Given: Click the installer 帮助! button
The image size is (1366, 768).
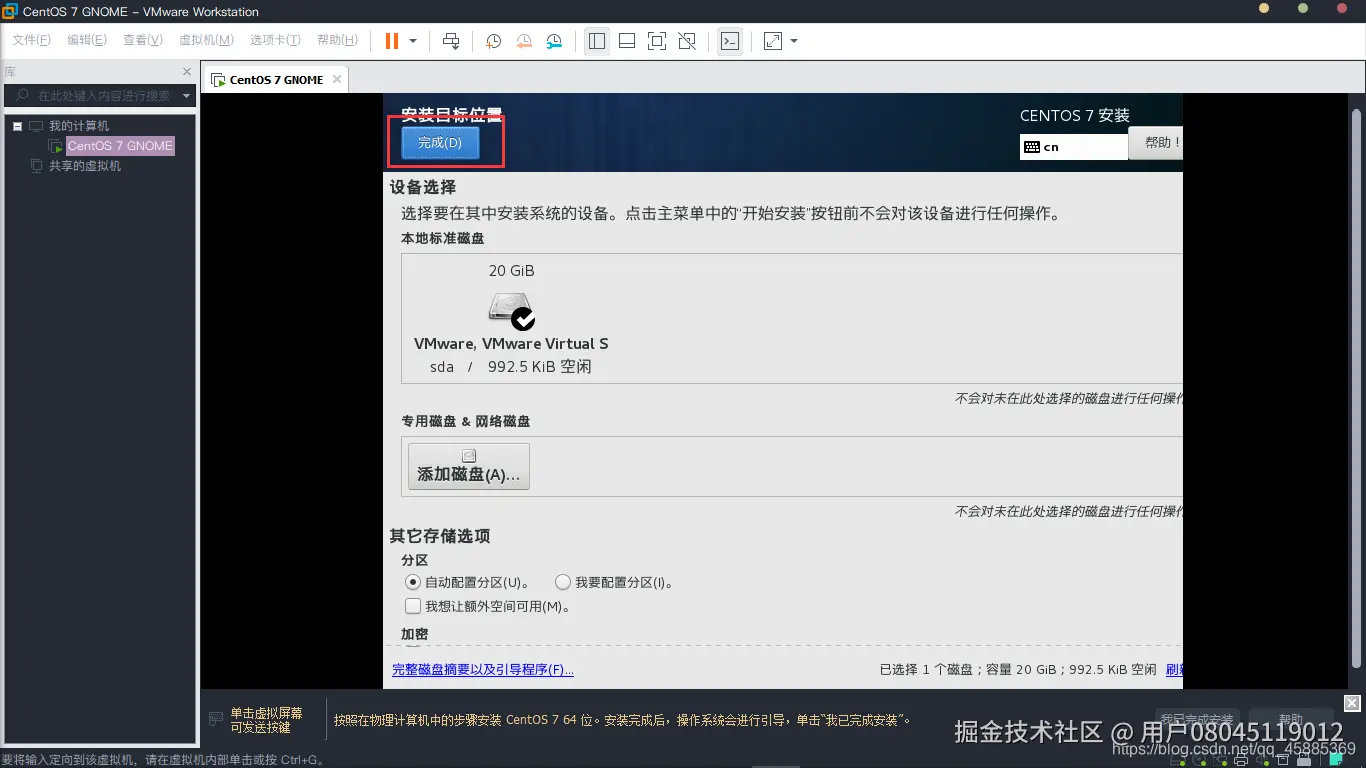Looking at the screenshot, I should coord(1156,143).
